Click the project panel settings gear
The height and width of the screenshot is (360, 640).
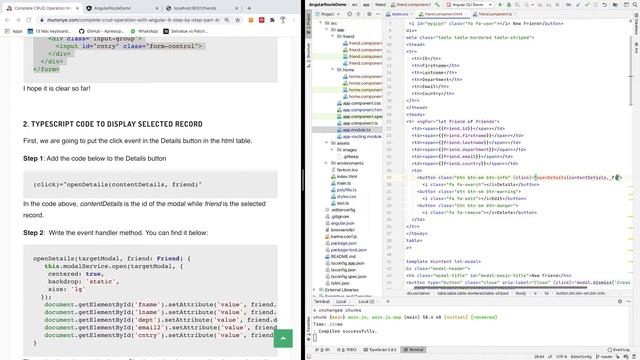pos(369,14)
